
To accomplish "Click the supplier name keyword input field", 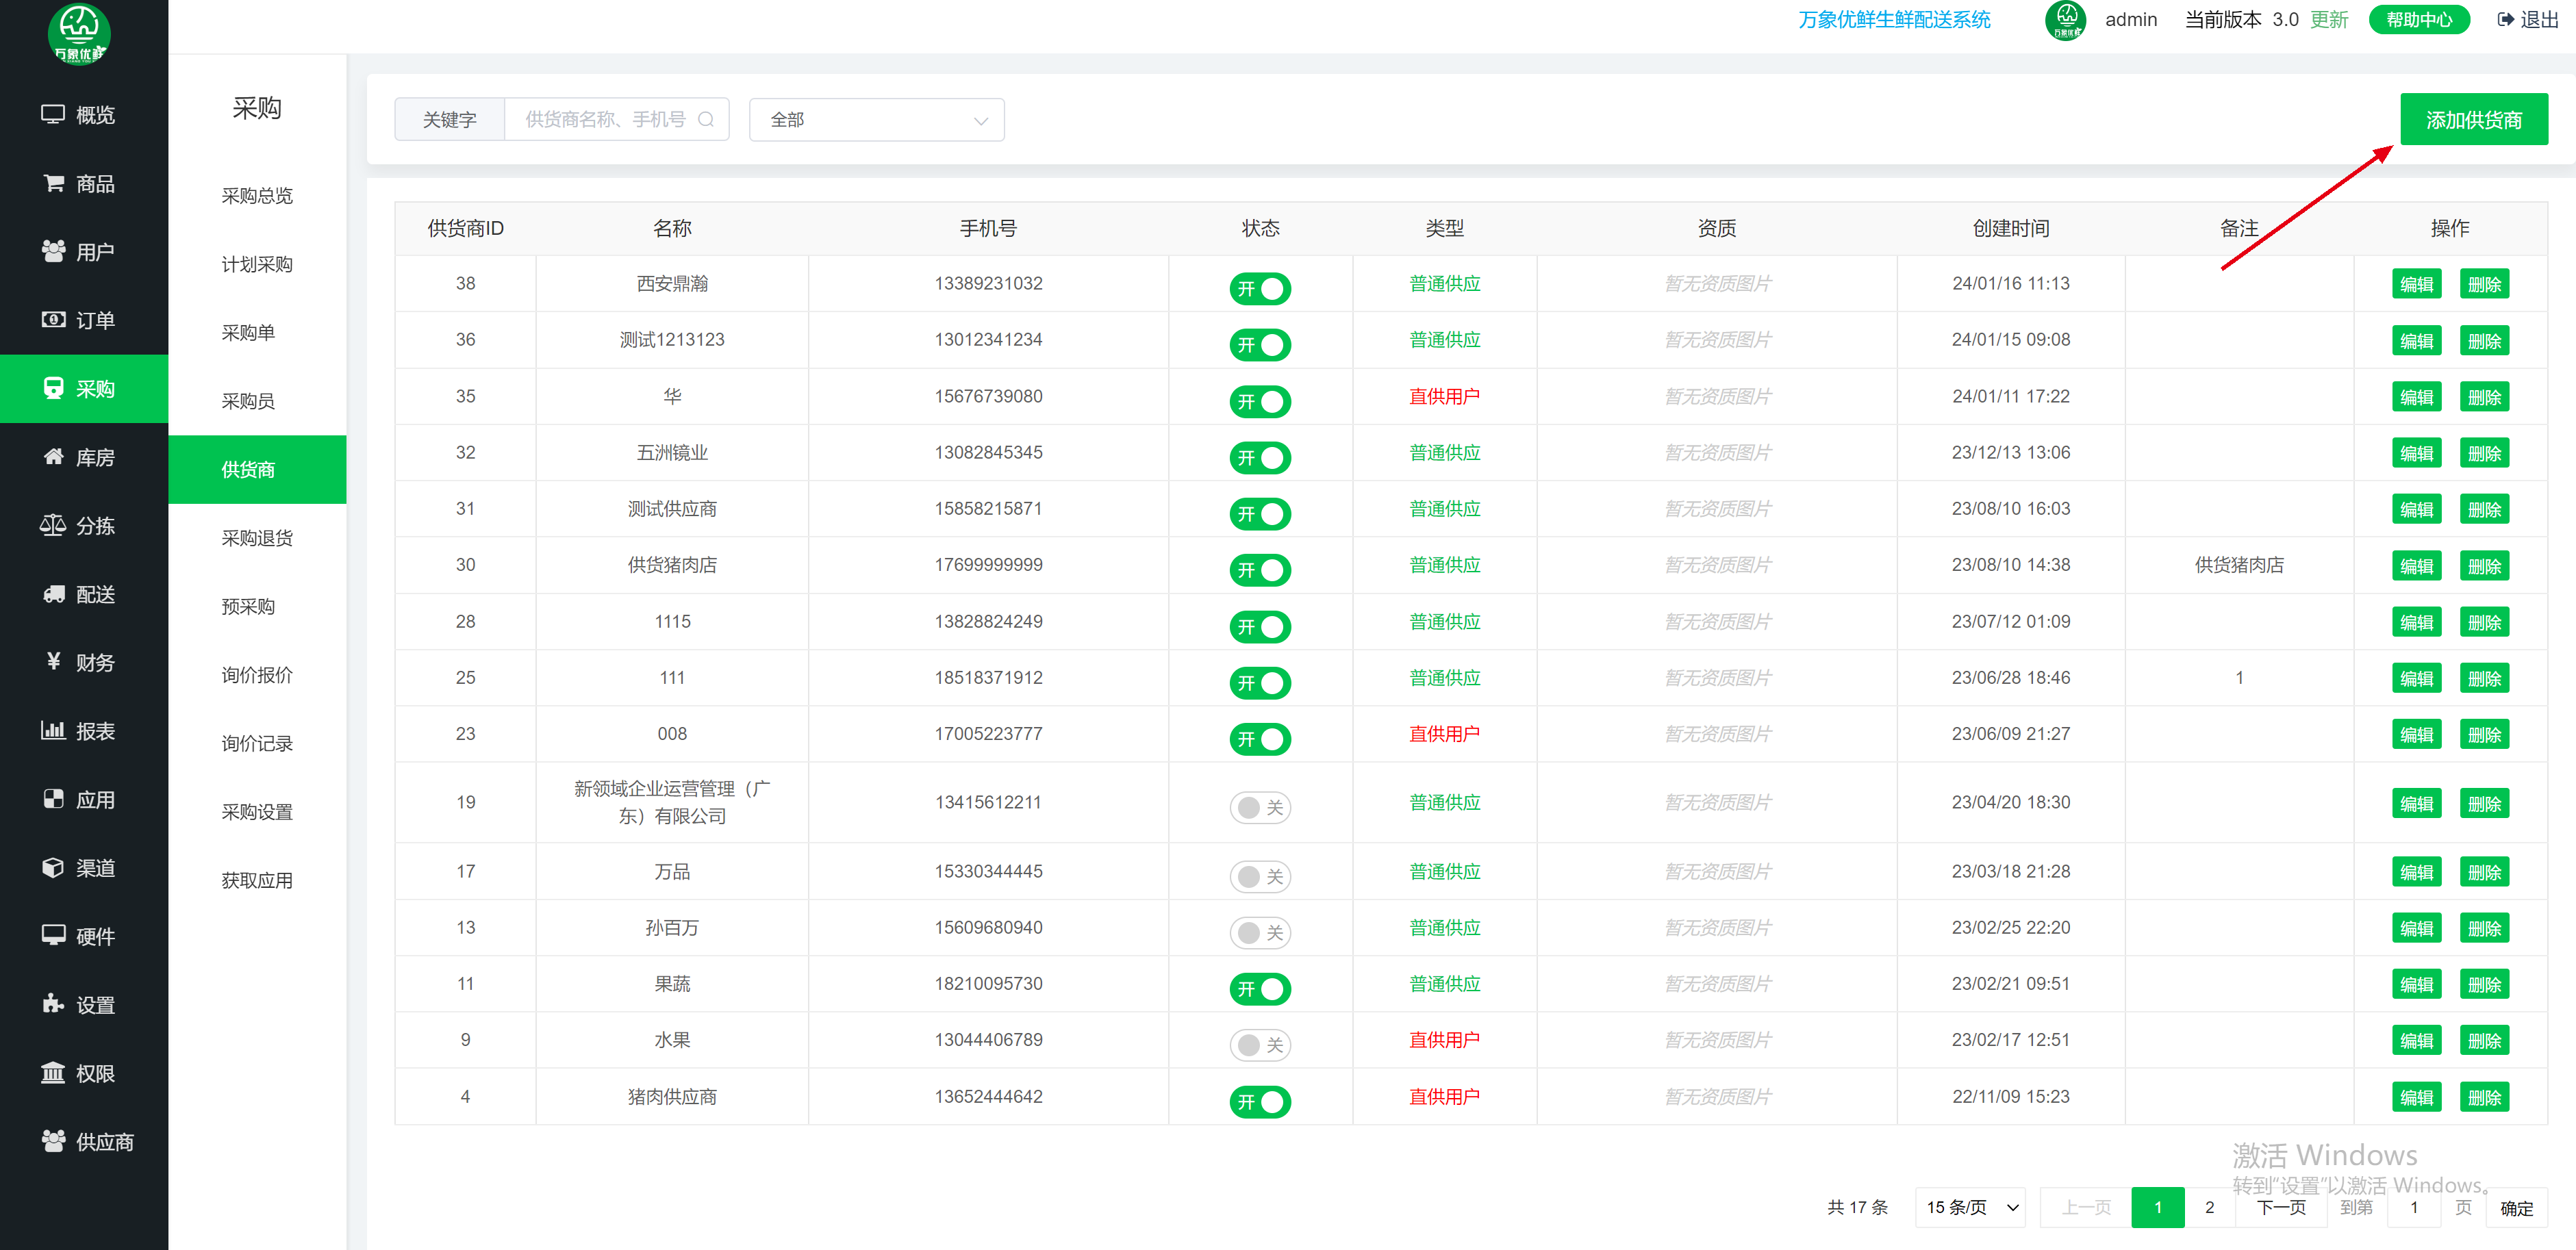I will [x=606, y=120].
